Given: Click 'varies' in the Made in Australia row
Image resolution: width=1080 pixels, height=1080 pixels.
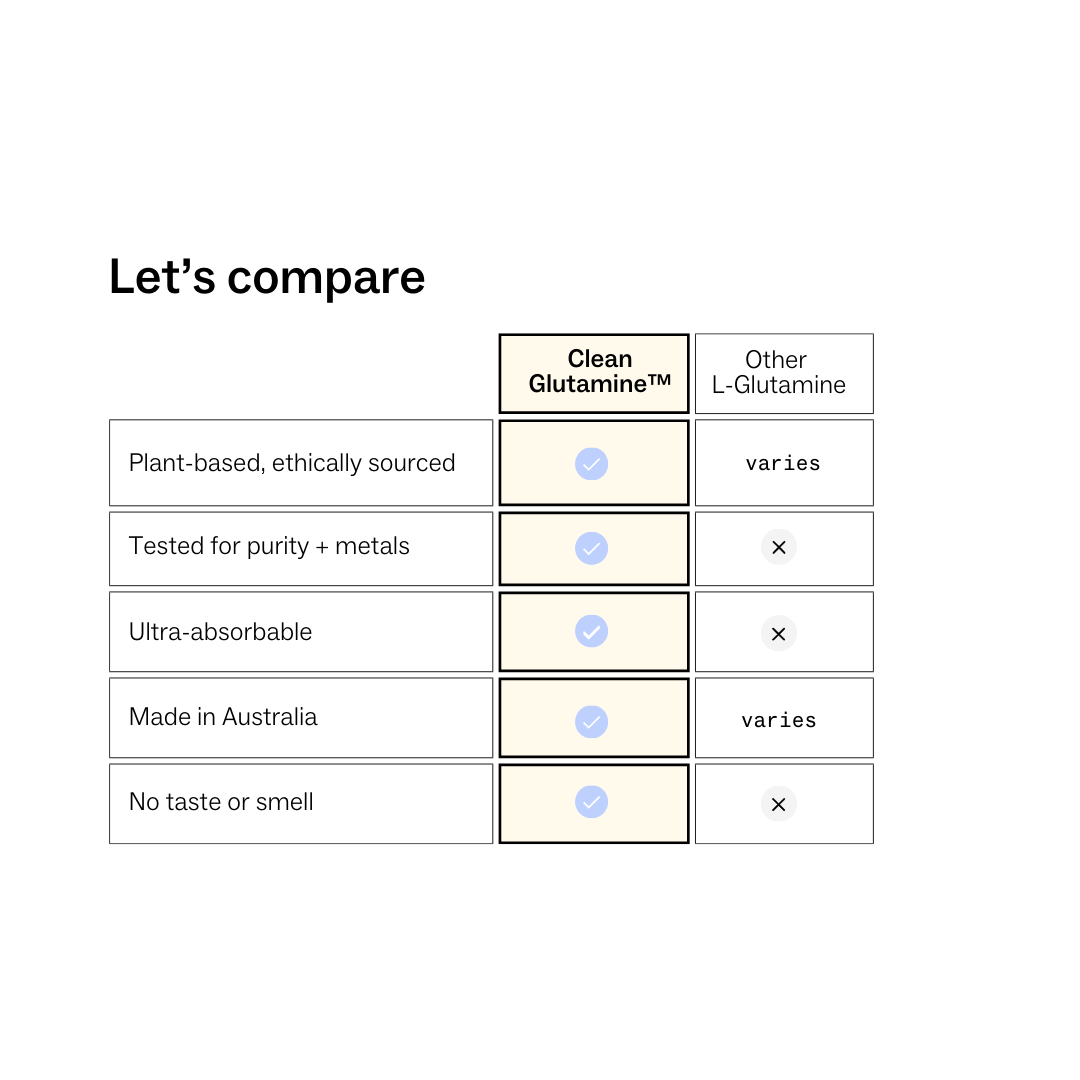Looking at the screenshot, I should (x=779, y=720).
